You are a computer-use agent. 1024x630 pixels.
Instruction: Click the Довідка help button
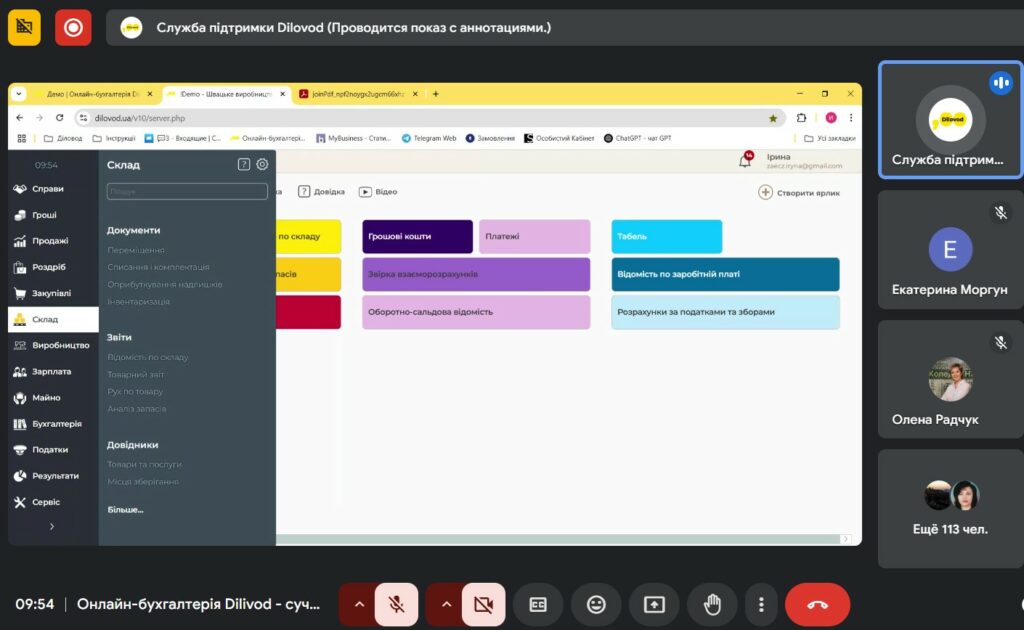click(x=321, y=192)
